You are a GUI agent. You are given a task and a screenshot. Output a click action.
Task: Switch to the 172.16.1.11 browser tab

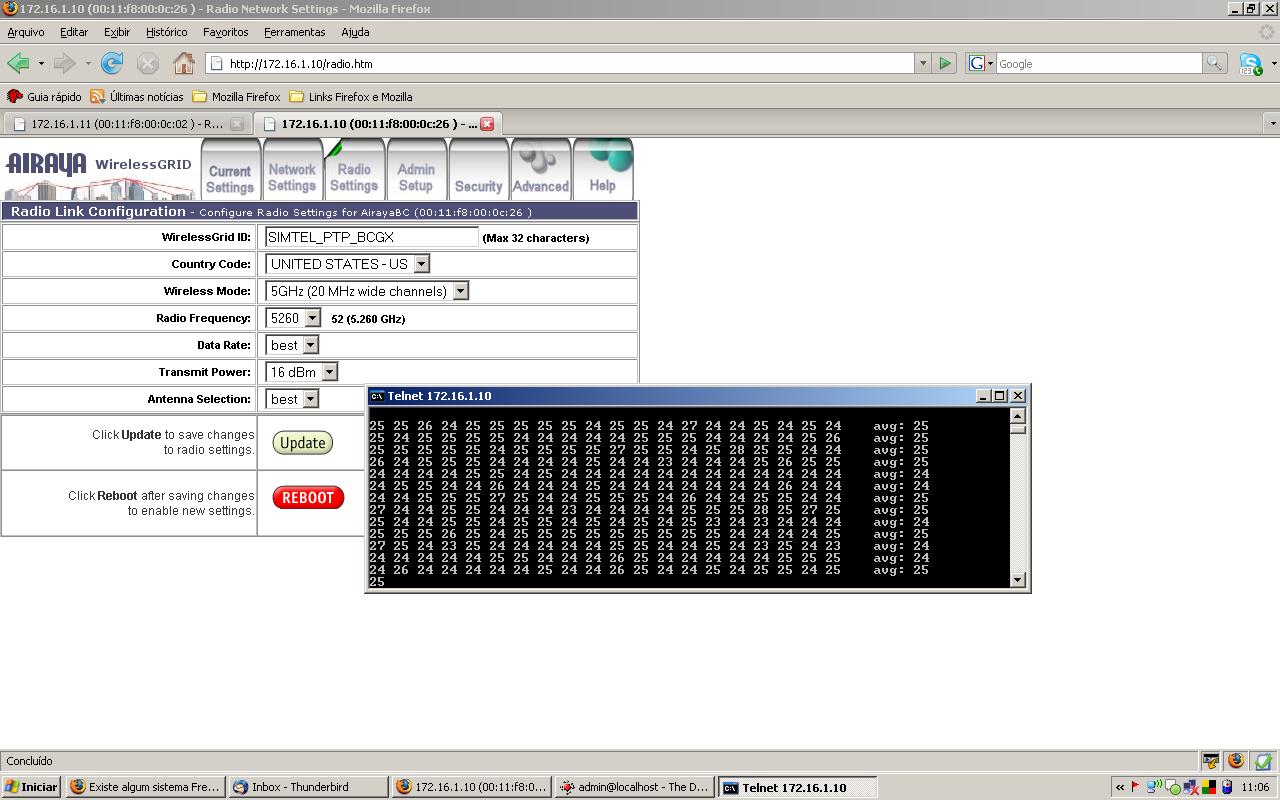pos(126,124)
